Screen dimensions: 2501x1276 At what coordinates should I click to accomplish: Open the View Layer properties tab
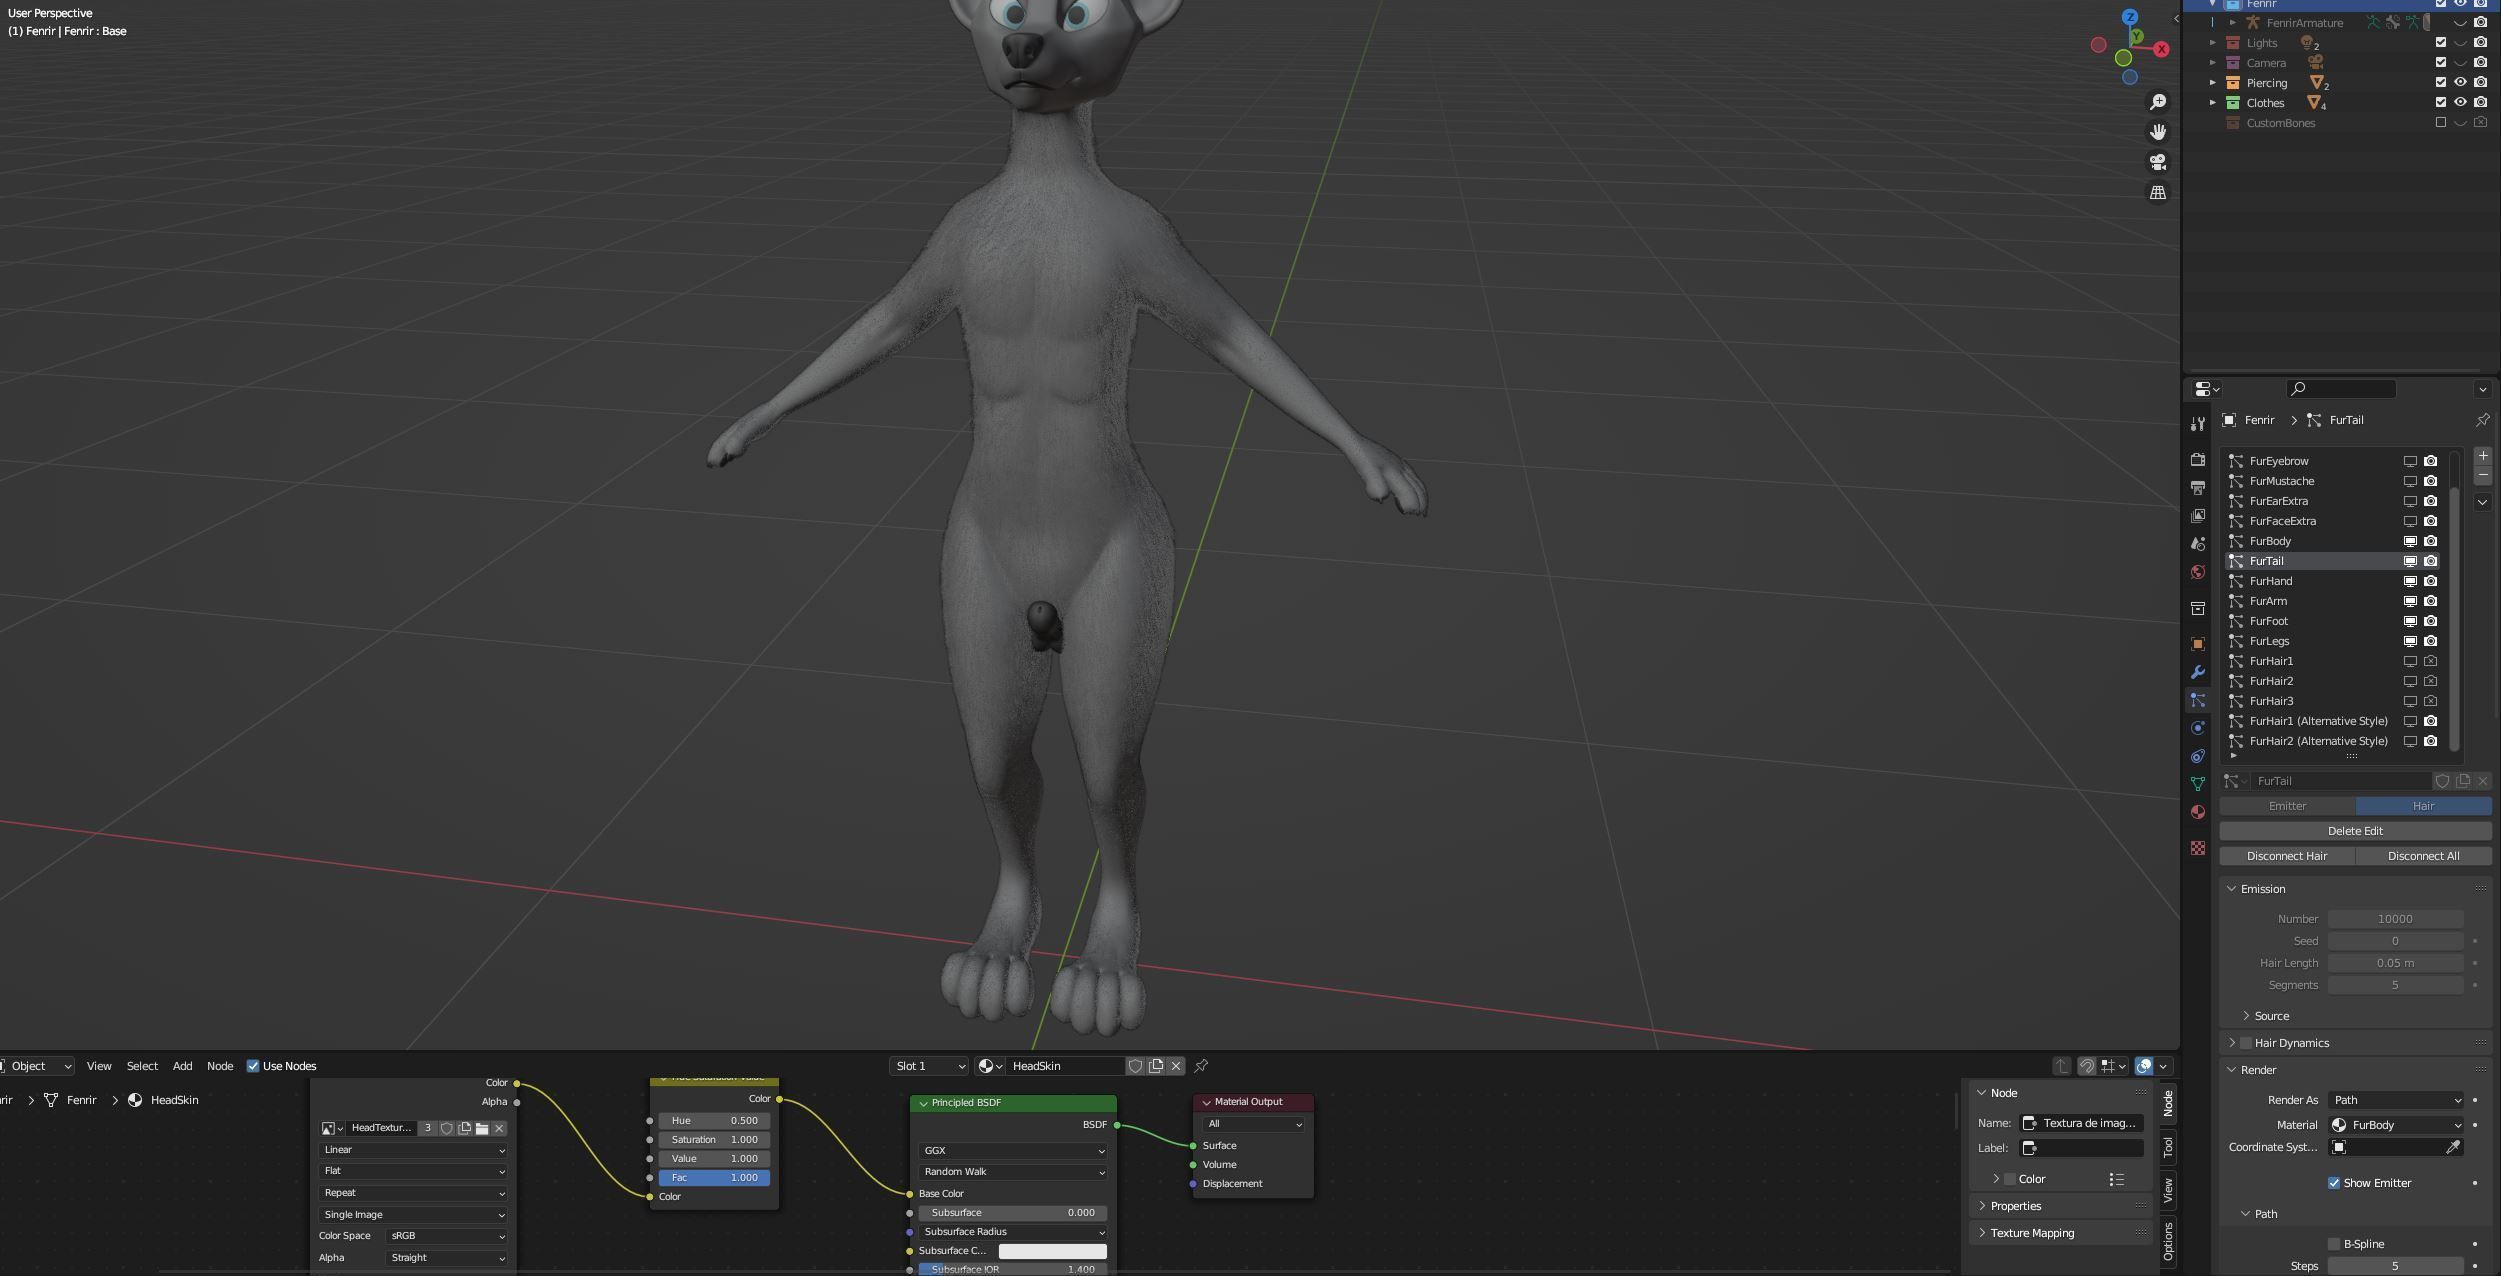[x=2197, y=516]
